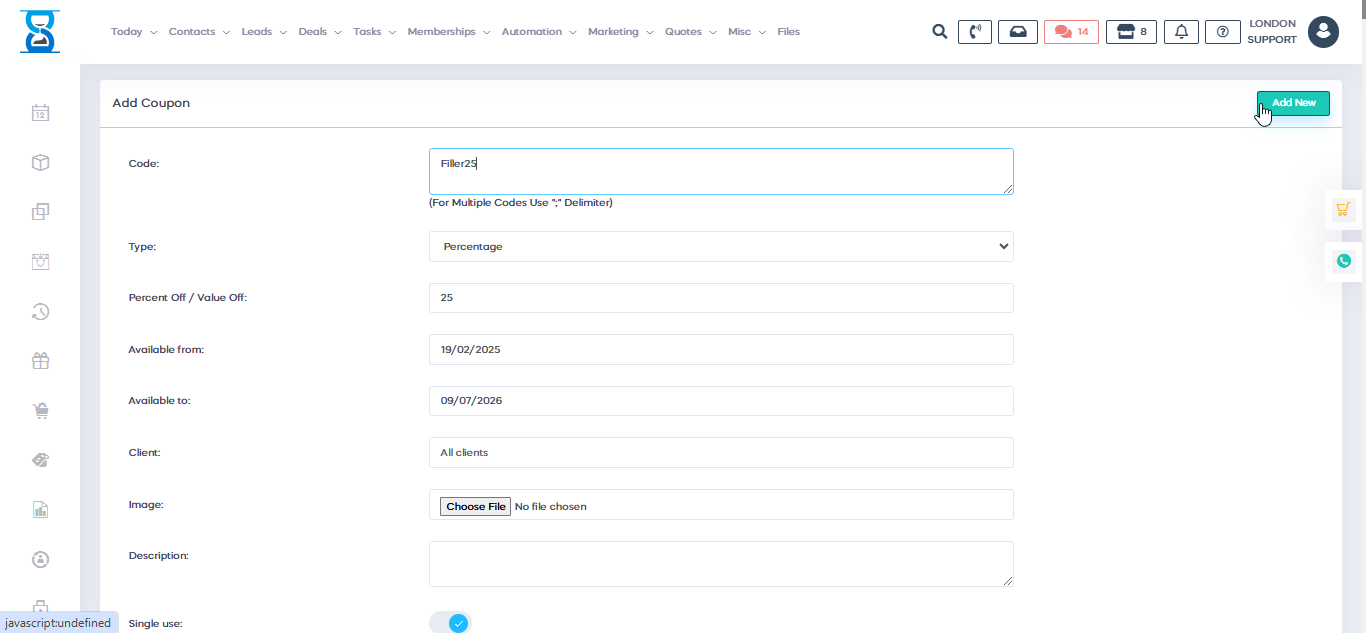The width and height of the screenshot is (1366, 633).
Task: Open the calendar icon in sidebar
Action: (x=40, y=113)
